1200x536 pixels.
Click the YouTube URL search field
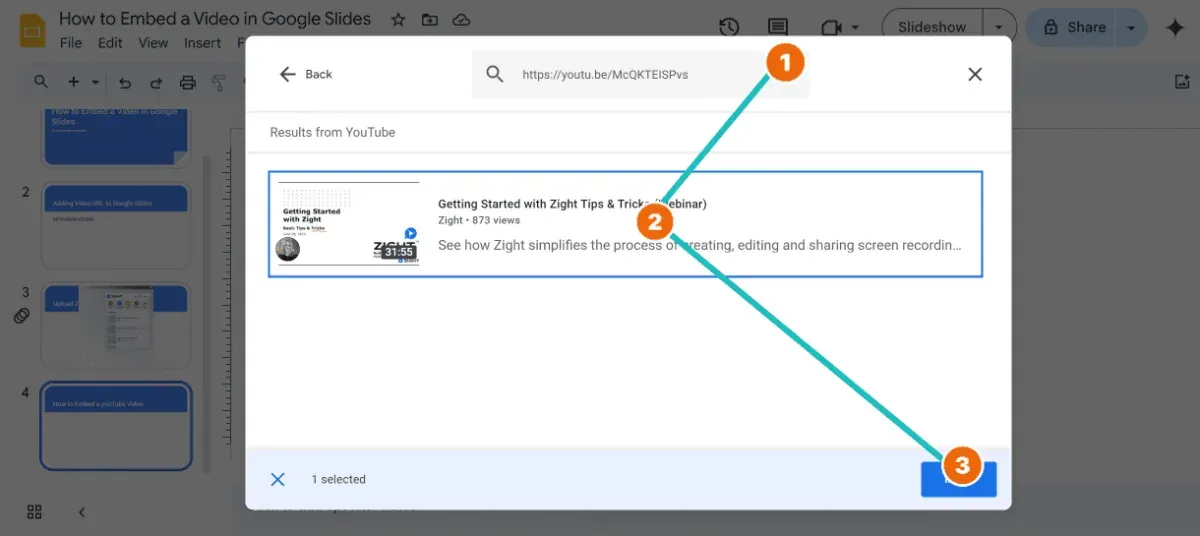pyautogui.click(x=641, y=74)
